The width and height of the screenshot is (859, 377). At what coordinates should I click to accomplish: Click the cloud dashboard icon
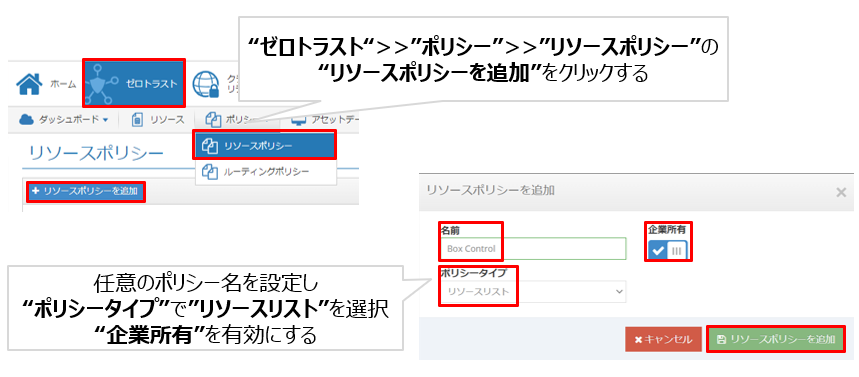(26, 120)
